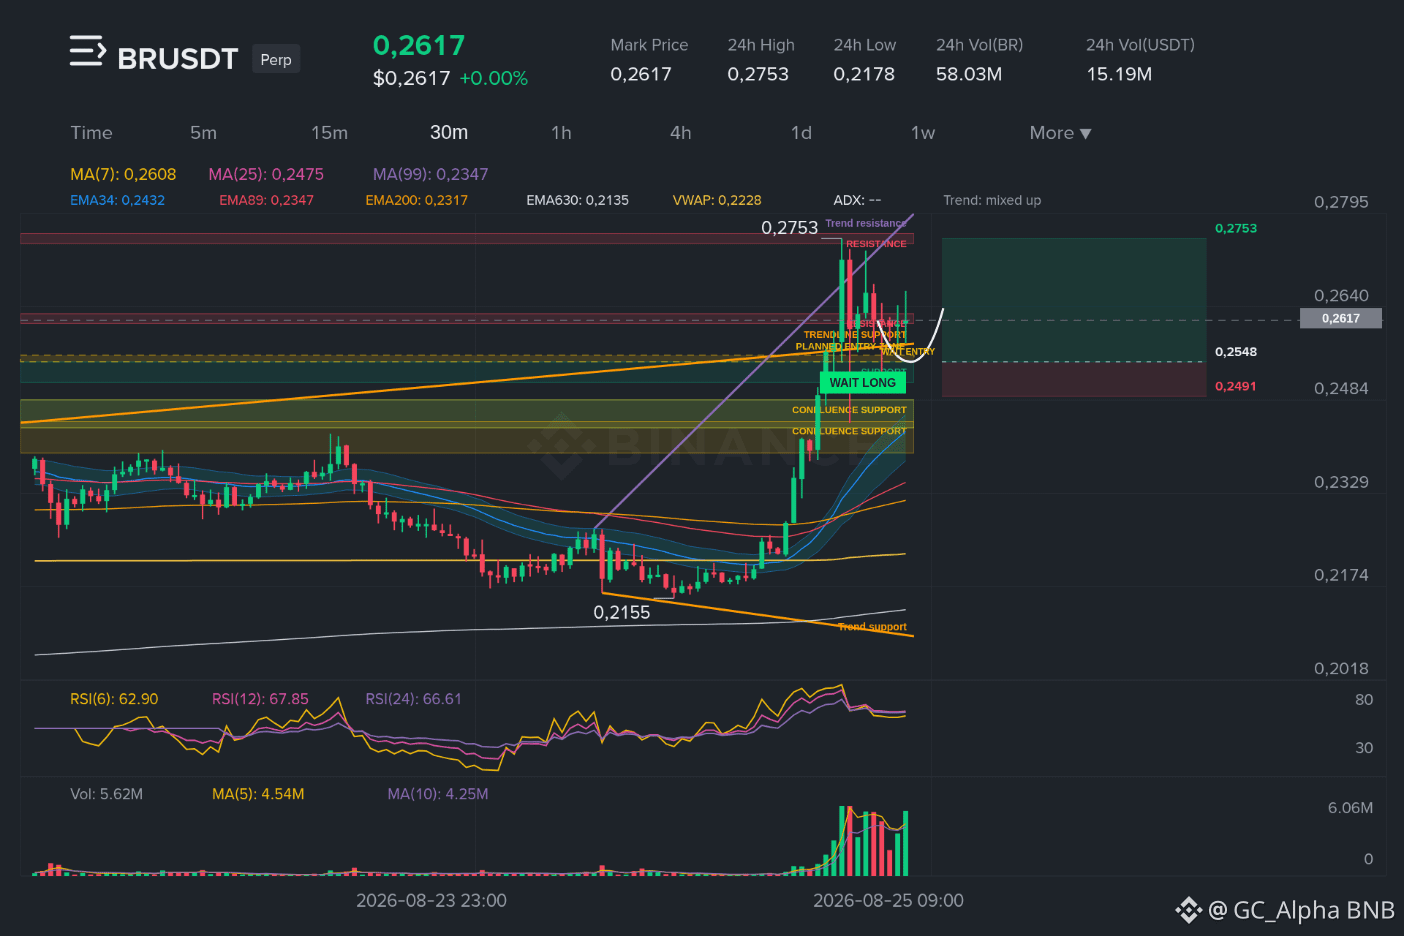
Task: Click the VWAP: 0,2228 label
Action: (717, 200)
